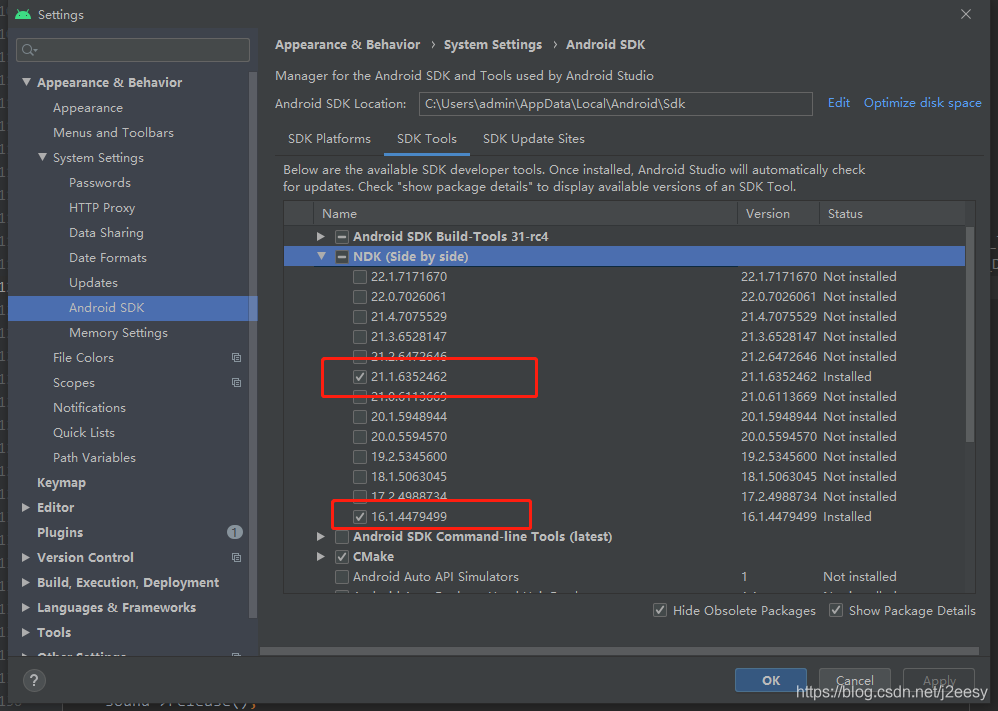The height and width of the screenshot is (711, 998).
Task: Toggle Hide Obsolete Packages checkbox
Action: (x=660, y=610)
